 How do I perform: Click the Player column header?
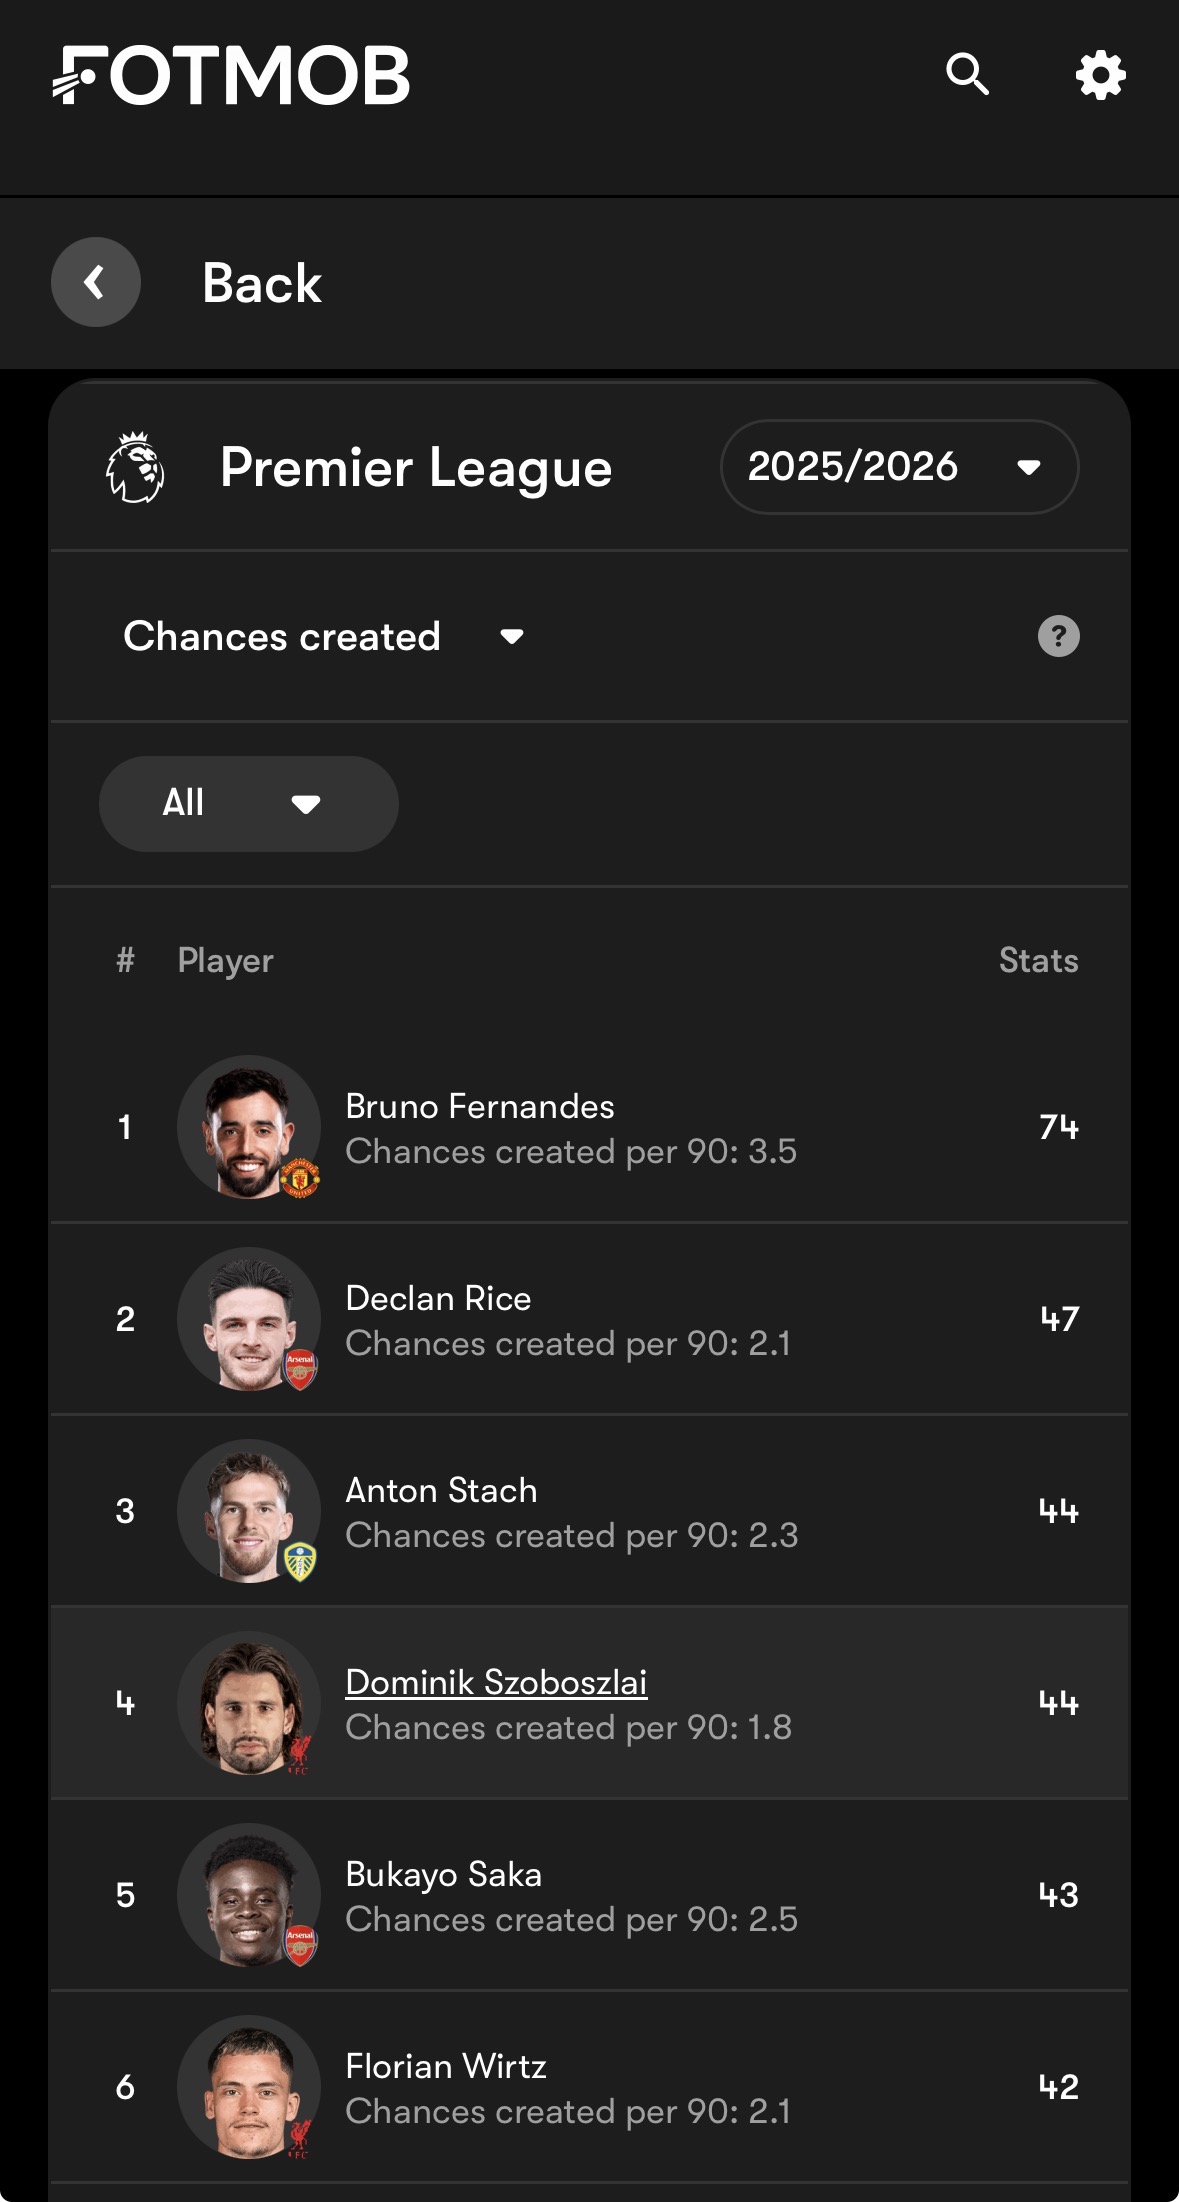[x=225, y=960]
